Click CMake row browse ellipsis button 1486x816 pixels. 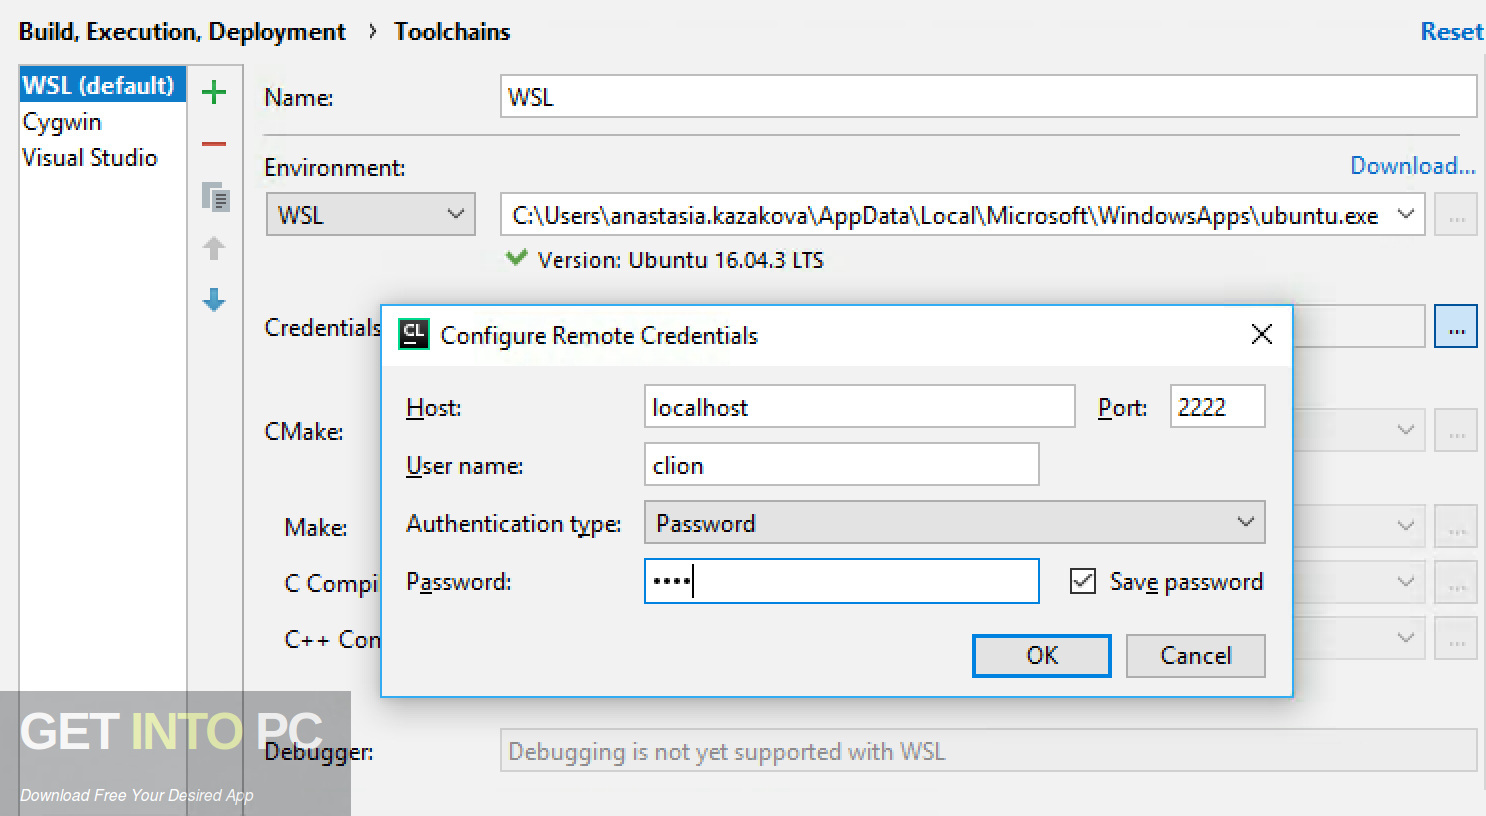coord(1456,430)
